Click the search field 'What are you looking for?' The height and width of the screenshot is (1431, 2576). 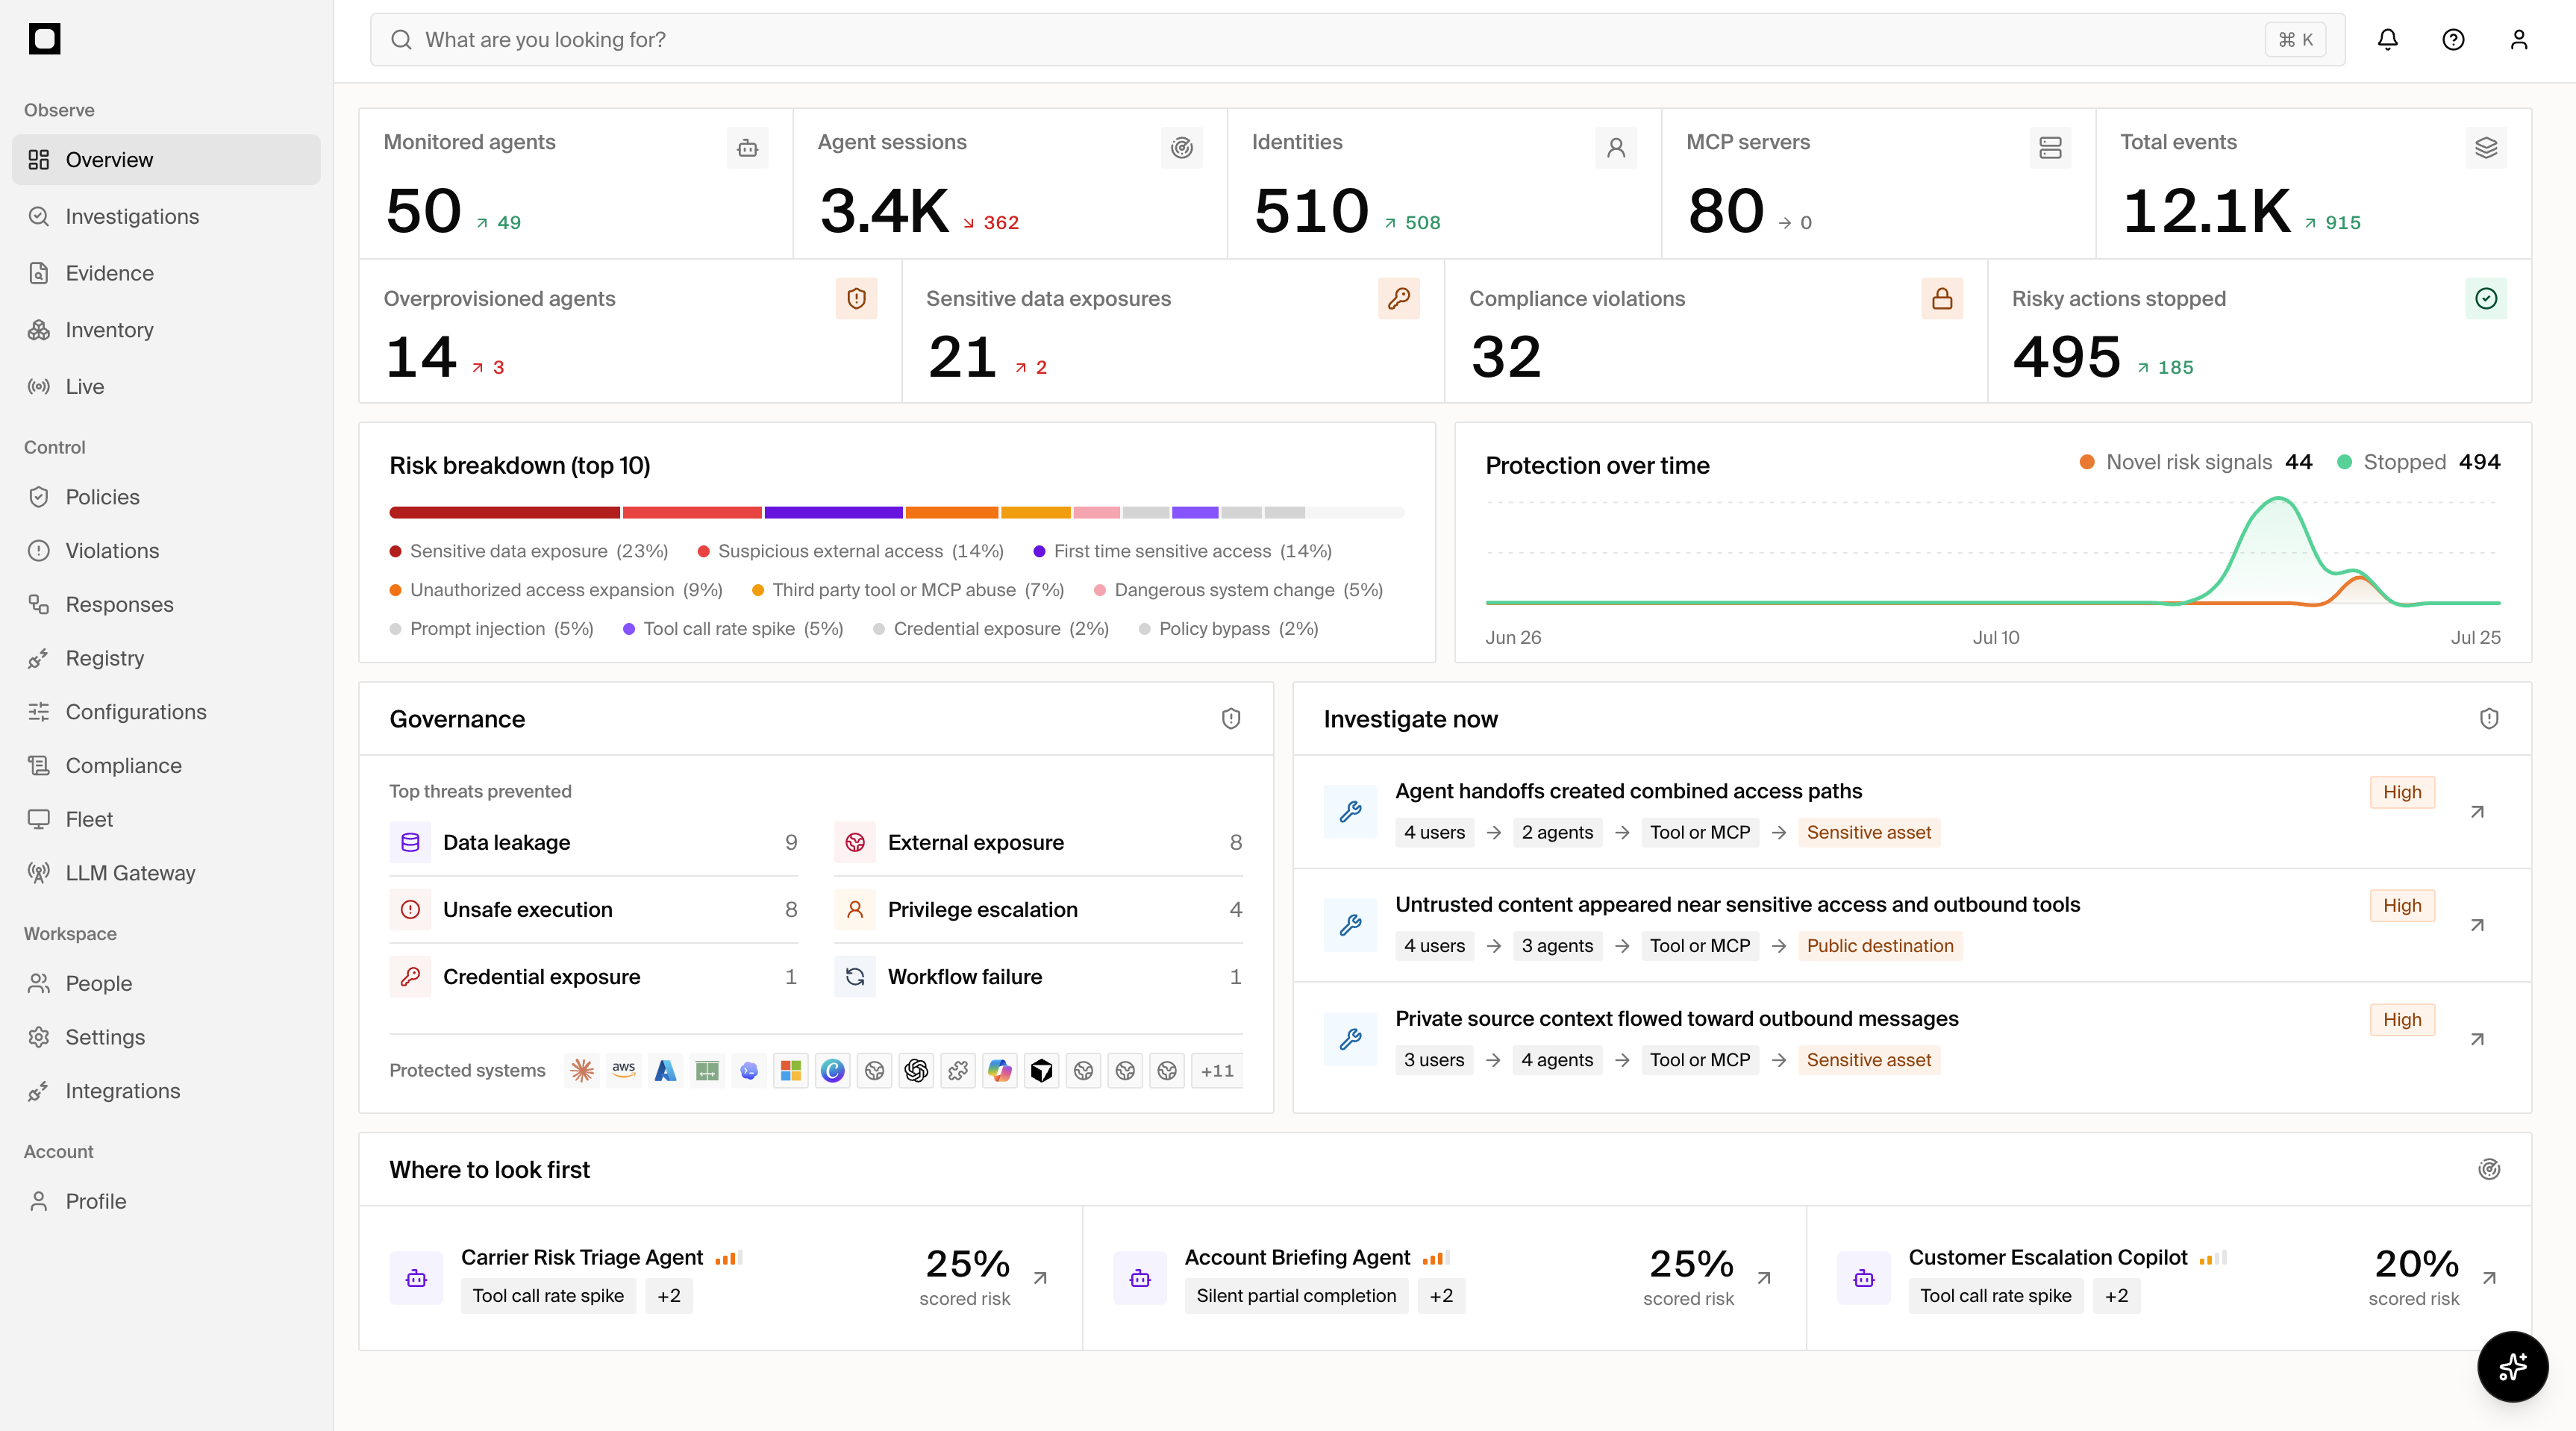(1357, 40)
